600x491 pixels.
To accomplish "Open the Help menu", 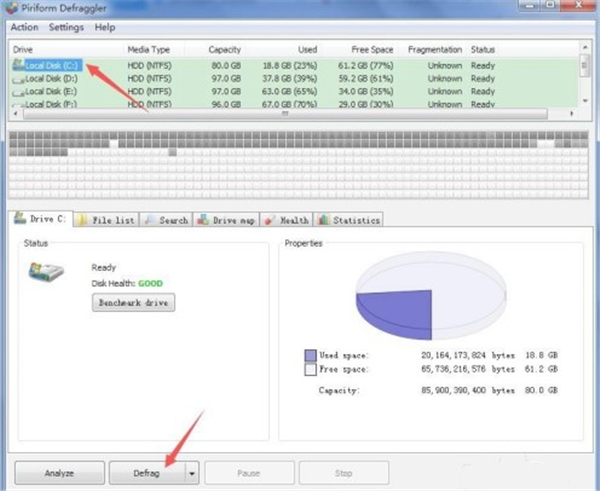I will [105, 27].
